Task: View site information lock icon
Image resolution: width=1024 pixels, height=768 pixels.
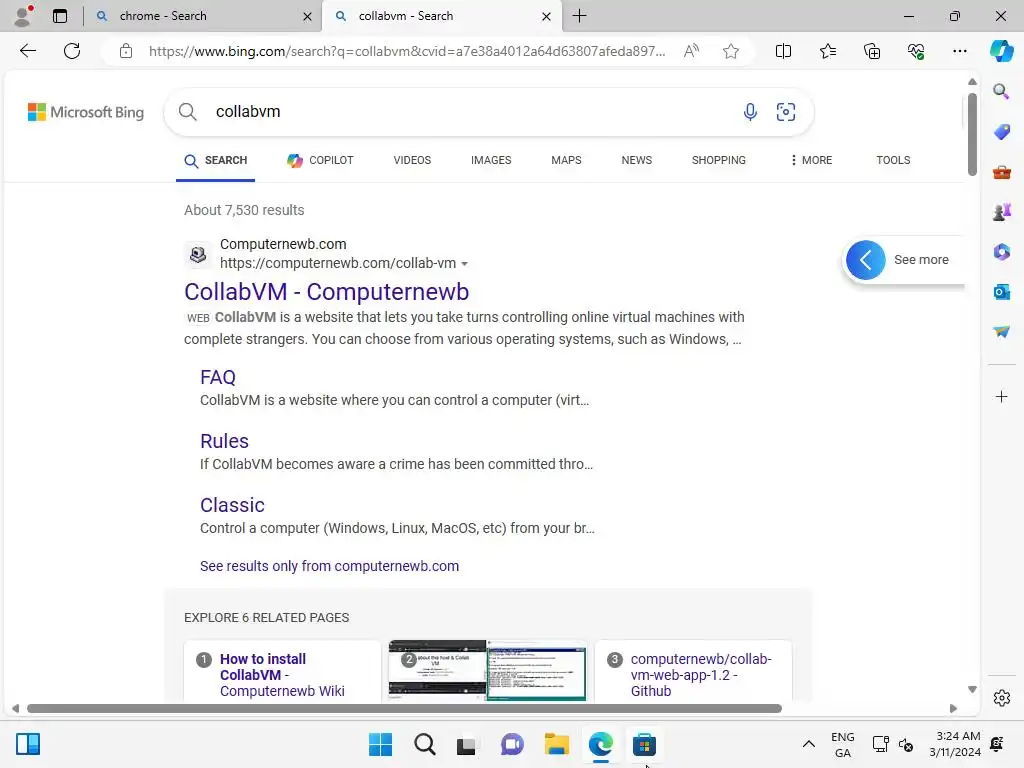Action: tap(126, 51)
